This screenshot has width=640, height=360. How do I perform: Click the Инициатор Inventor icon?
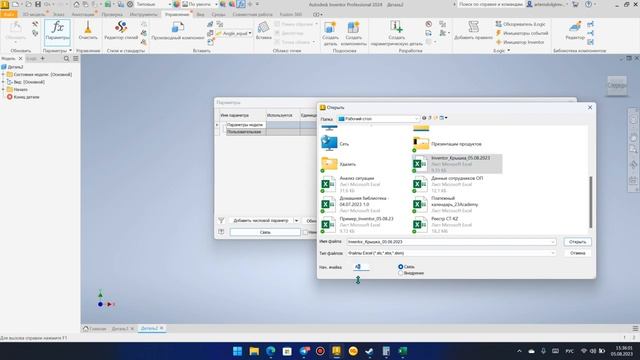498,42
